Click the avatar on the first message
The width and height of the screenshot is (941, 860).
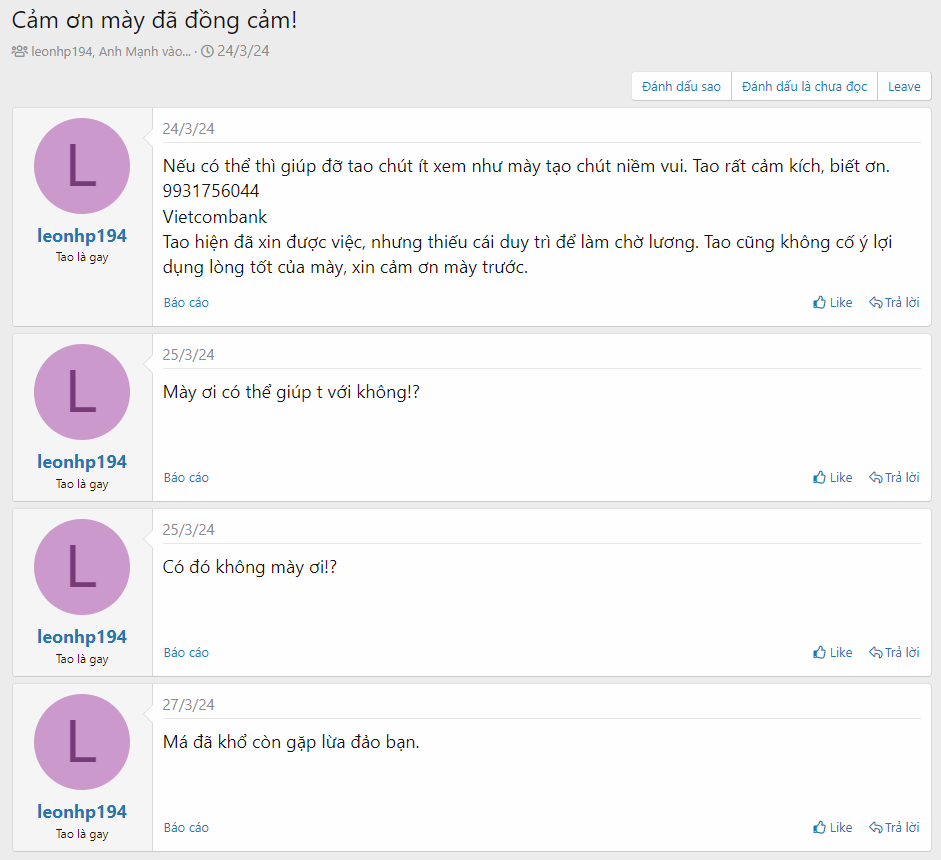(82, 166)
